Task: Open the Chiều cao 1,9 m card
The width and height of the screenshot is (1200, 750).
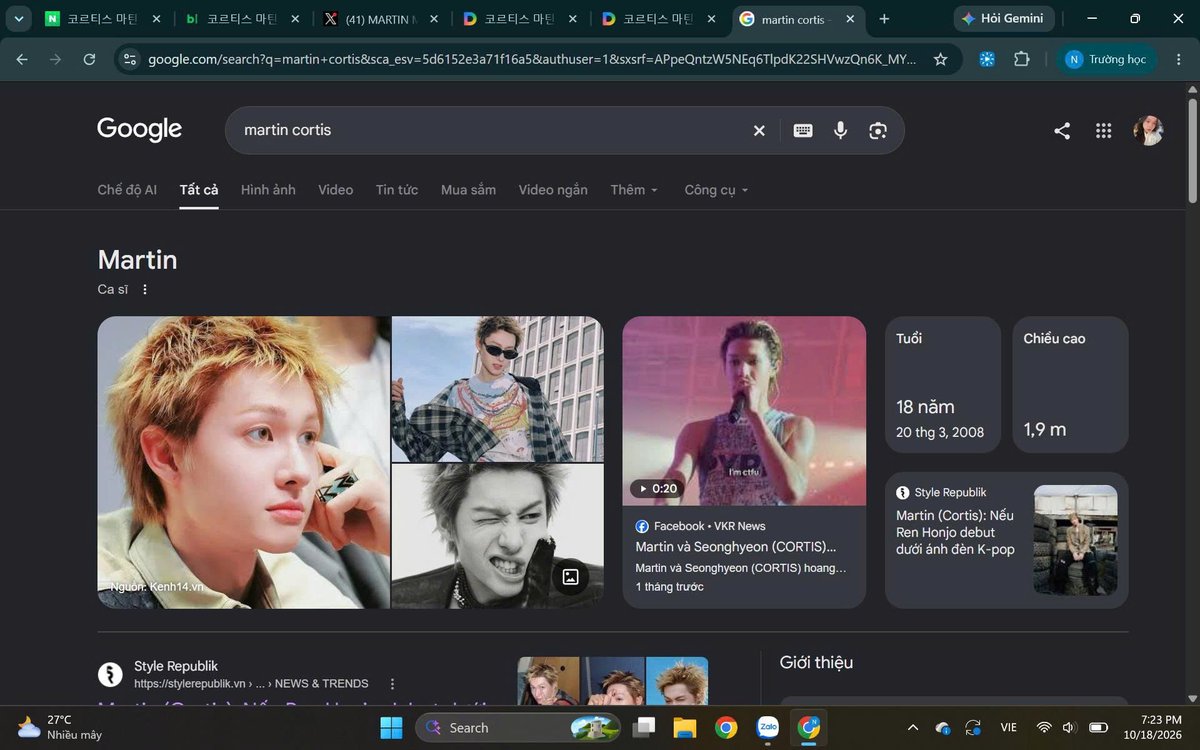Action: [x=1071, y=385]
